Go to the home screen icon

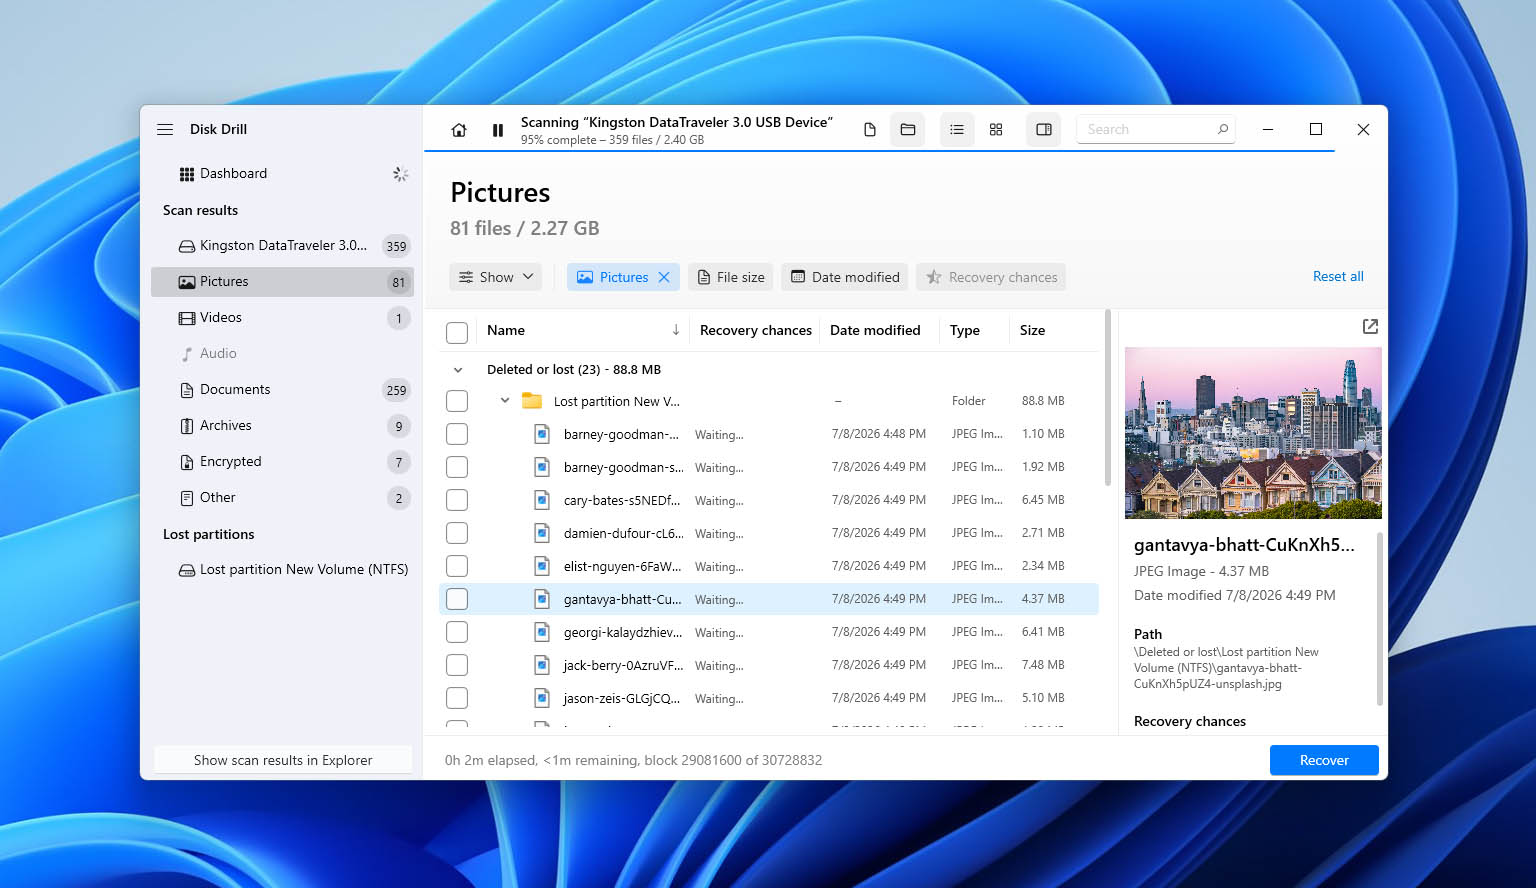coord(459,130)
